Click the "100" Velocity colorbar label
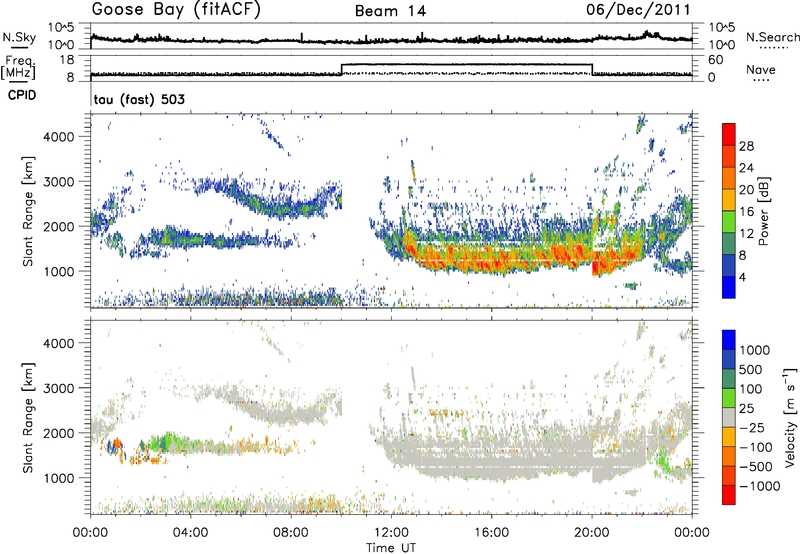 point(752,389)
